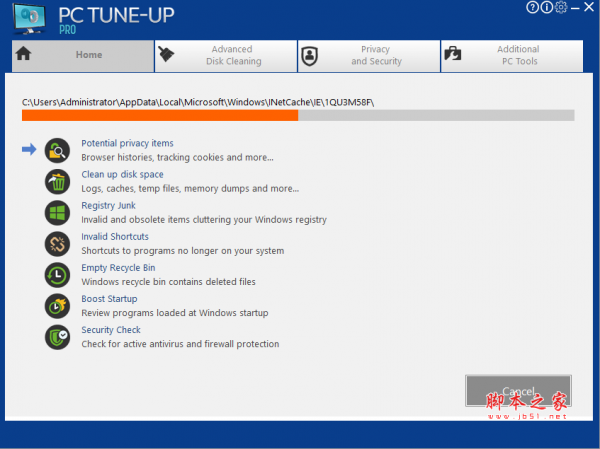Image resolution: width=600 pixels, height=449 pixels.
Task: Open the Additional PC Tools tab
Action: pyautogui.click(x=512, y=56)
